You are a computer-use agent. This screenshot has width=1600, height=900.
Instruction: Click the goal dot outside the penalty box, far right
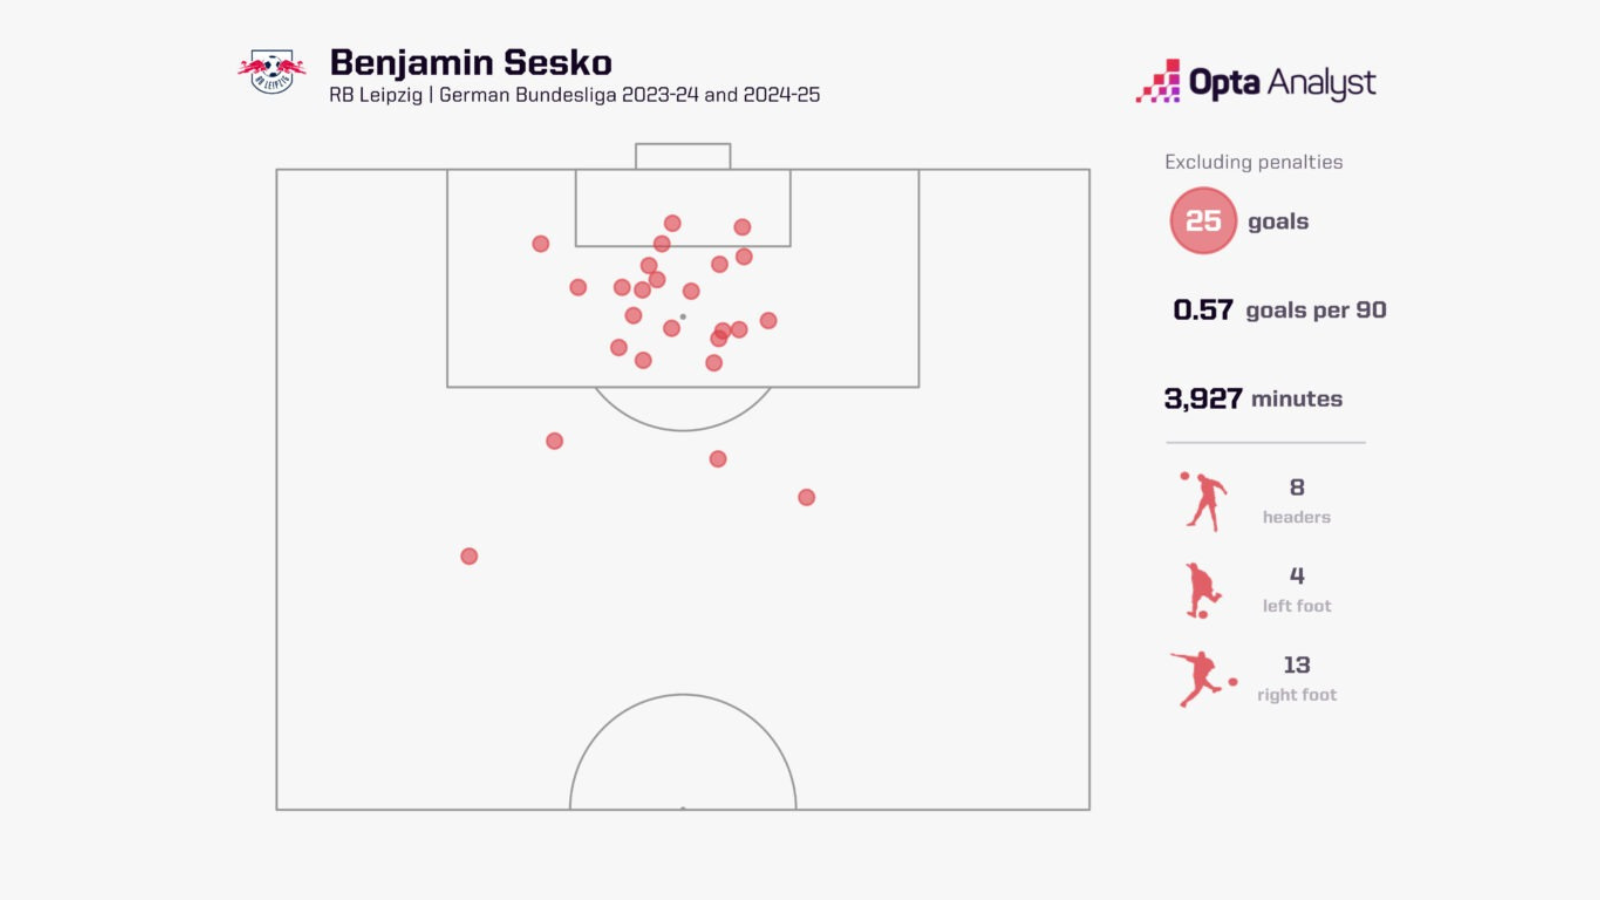pos(806,497)
